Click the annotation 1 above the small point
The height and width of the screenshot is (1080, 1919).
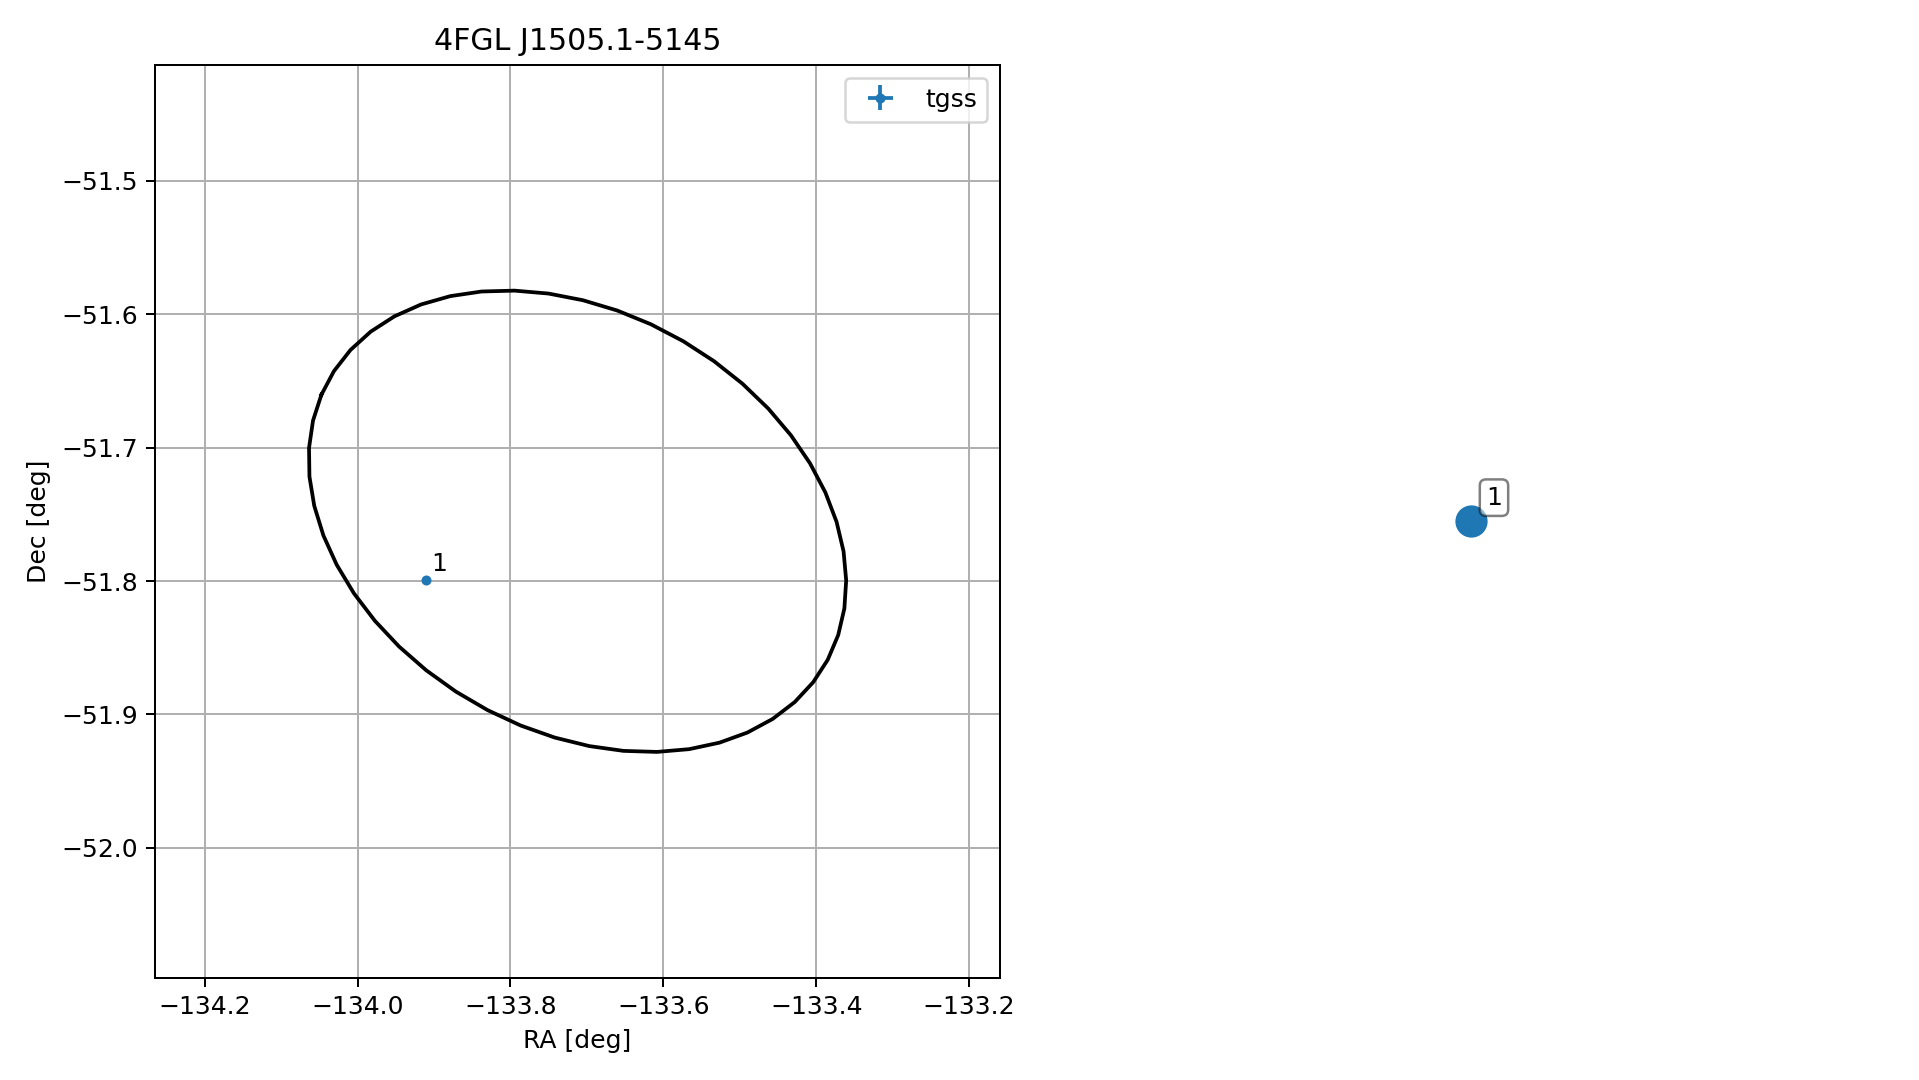pyautogui.click(x=439, y=563)
